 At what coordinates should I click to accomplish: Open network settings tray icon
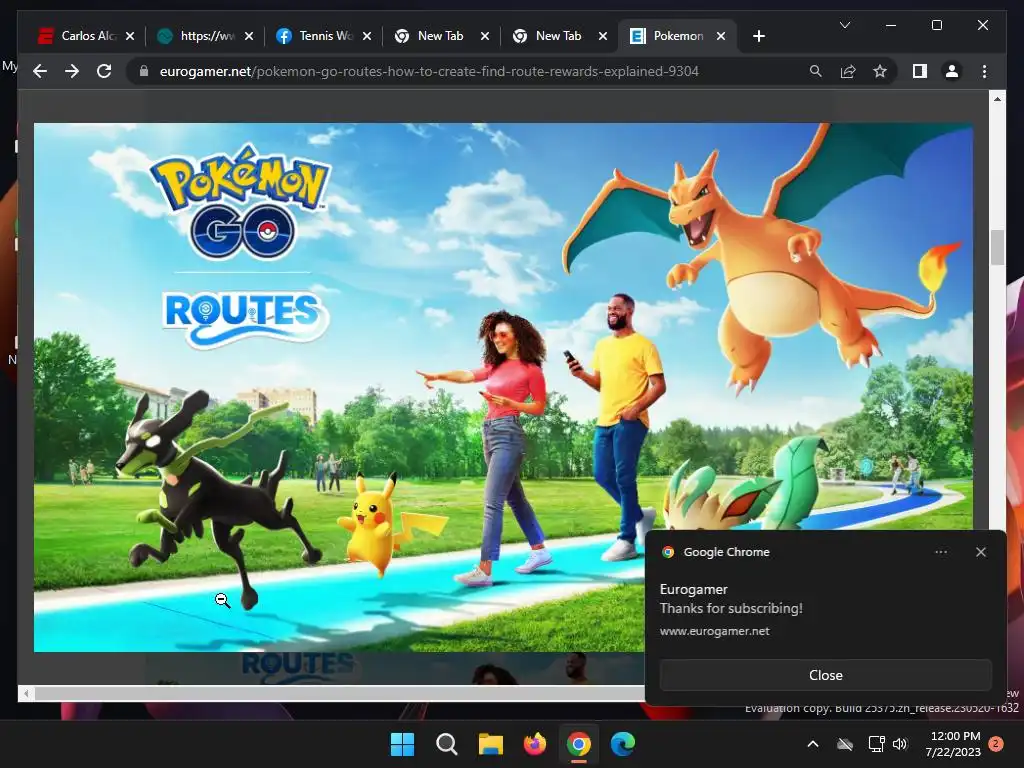pyautogui.click(x=876, y=744)
